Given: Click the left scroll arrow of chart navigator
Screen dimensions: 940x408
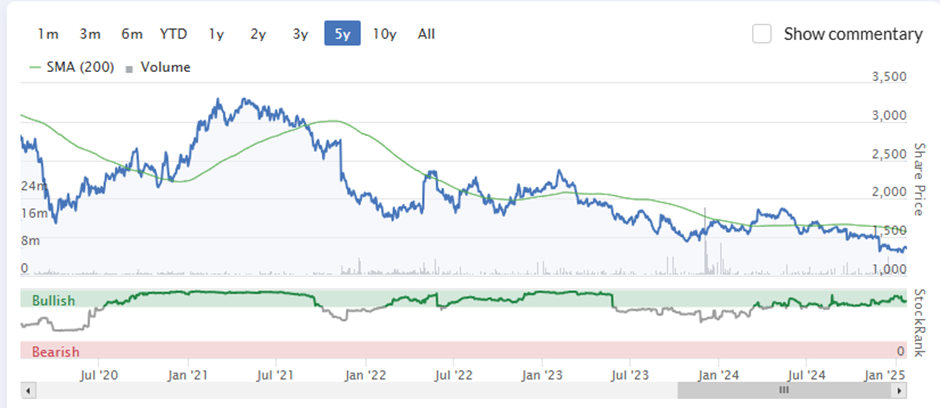Looking at the screenshot, I should coord(27,391).
